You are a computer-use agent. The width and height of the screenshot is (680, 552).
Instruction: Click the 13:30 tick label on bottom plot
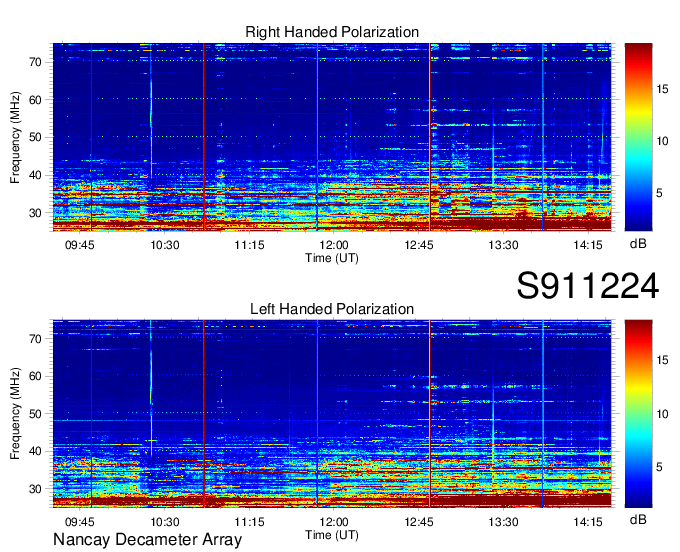pos(503,522)
